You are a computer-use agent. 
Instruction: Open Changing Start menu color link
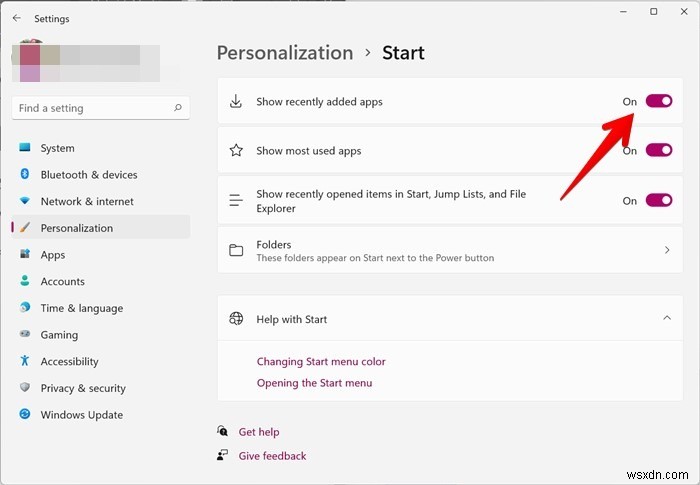[x=321, y=362]
